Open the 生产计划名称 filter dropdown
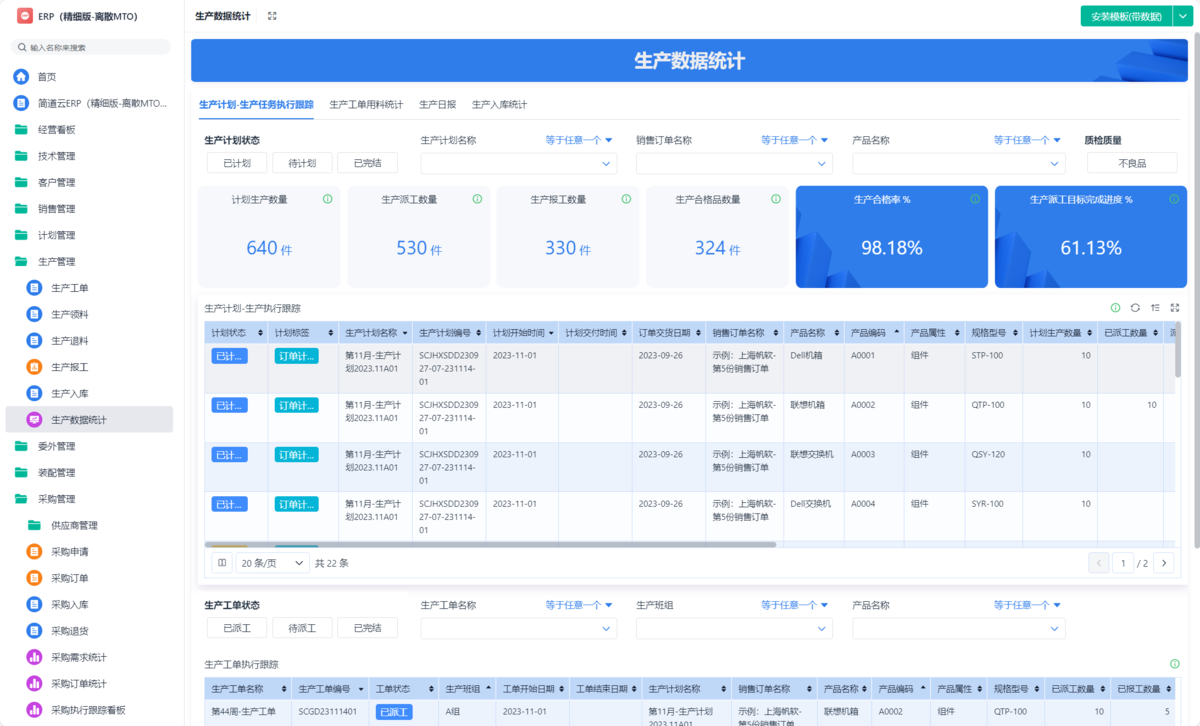 [518, 163]
